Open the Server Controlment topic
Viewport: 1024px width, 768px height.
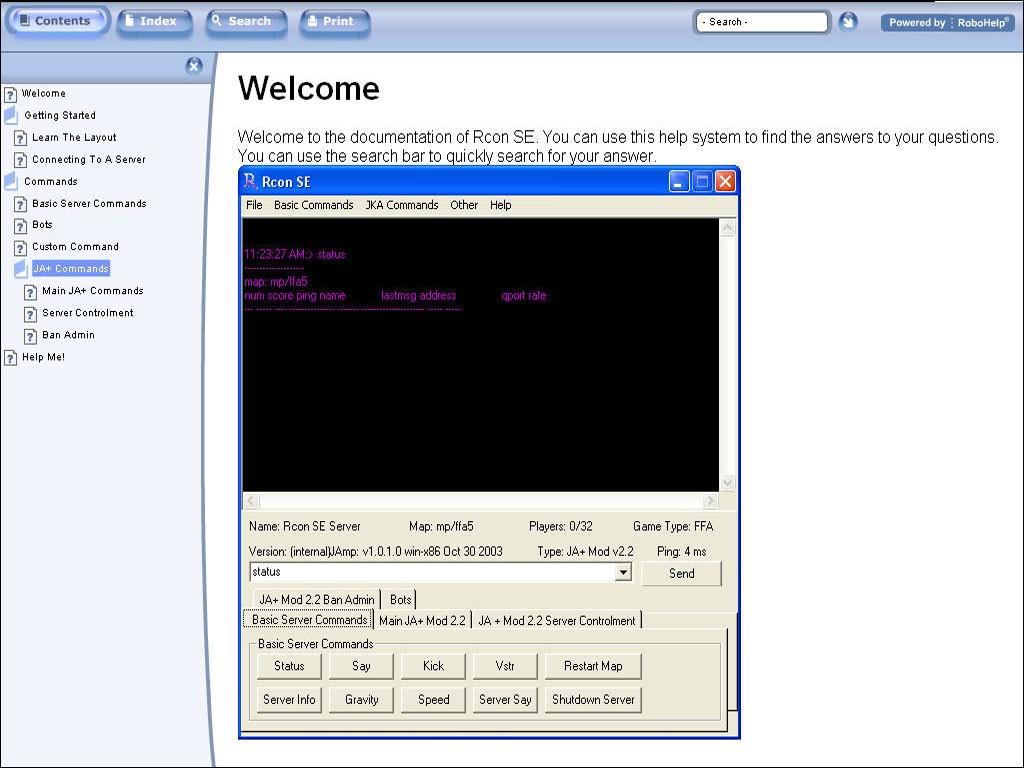tap(87, 313)
